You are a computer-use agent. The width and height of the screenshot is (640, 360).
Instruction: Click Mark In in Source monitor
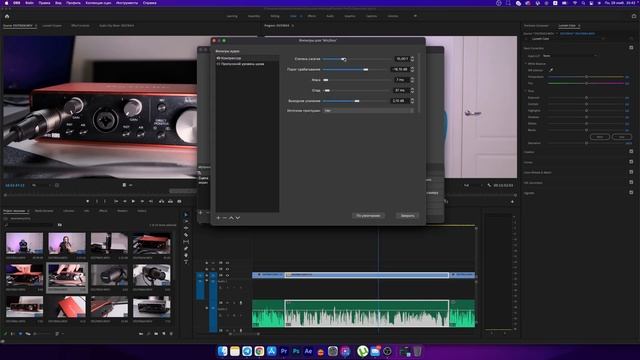coord(97,201)
